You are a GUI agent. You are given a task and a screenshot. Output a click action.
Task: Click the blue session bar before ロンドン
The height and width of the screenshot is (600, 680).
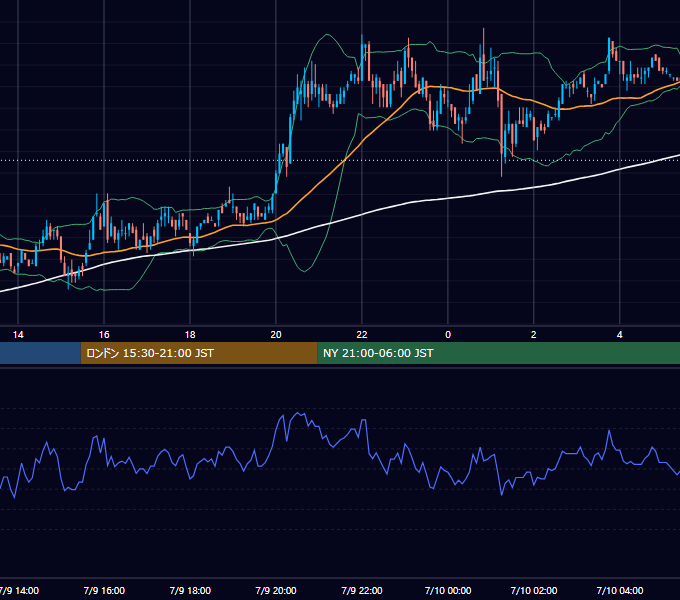coord(40,353)
